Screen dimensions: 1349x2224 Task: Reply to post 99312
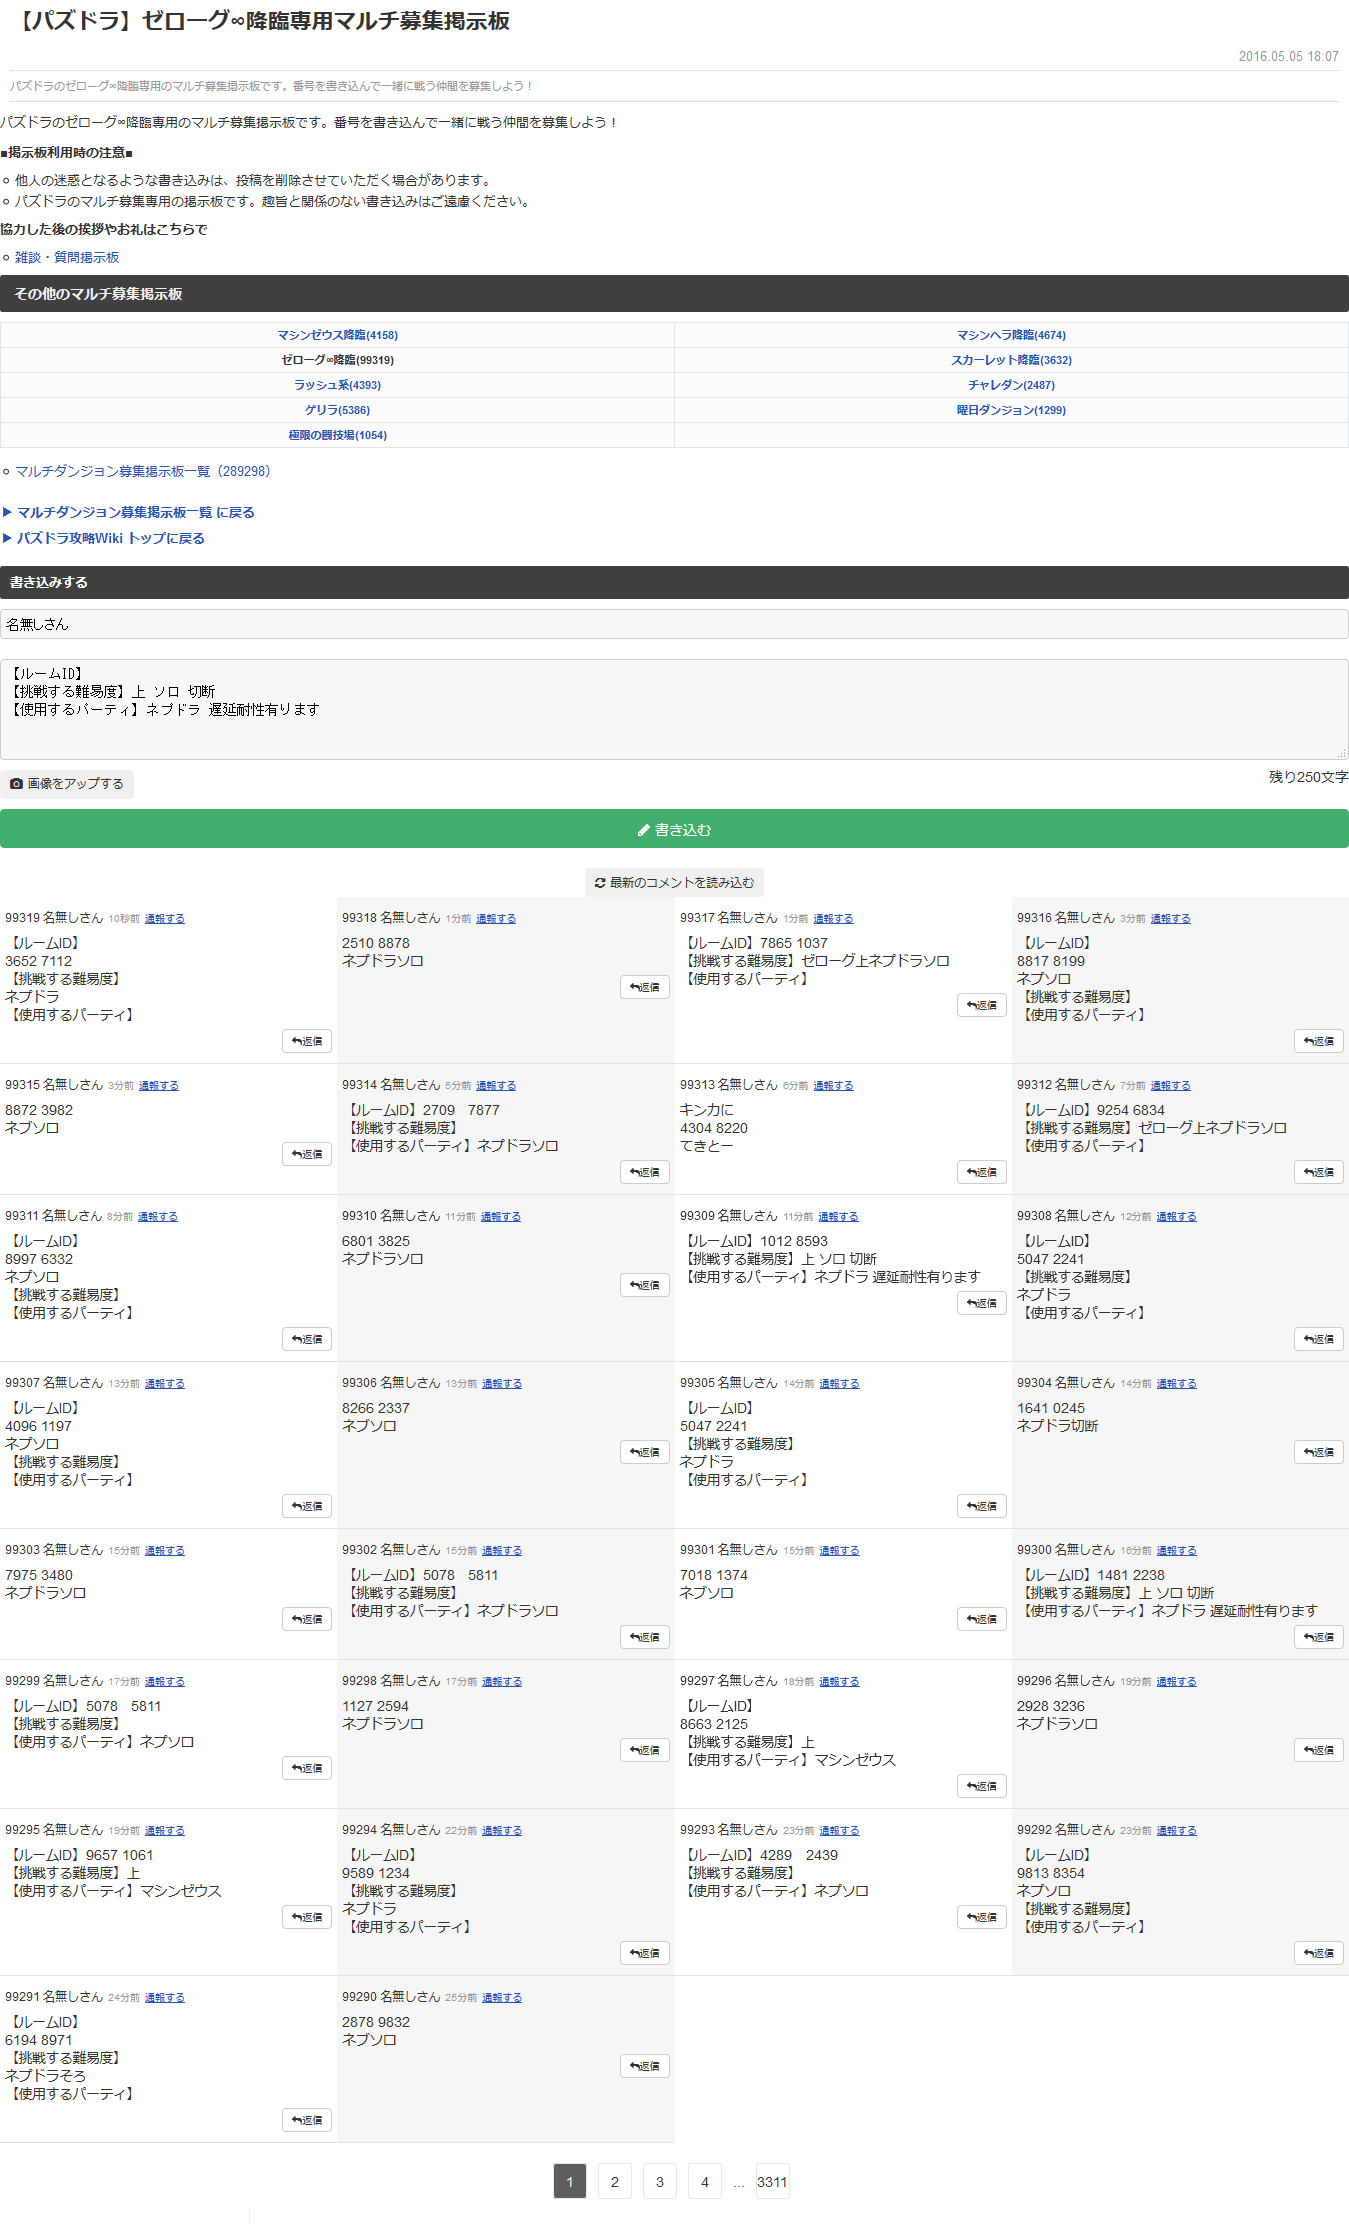(x=1319, y=1172)
